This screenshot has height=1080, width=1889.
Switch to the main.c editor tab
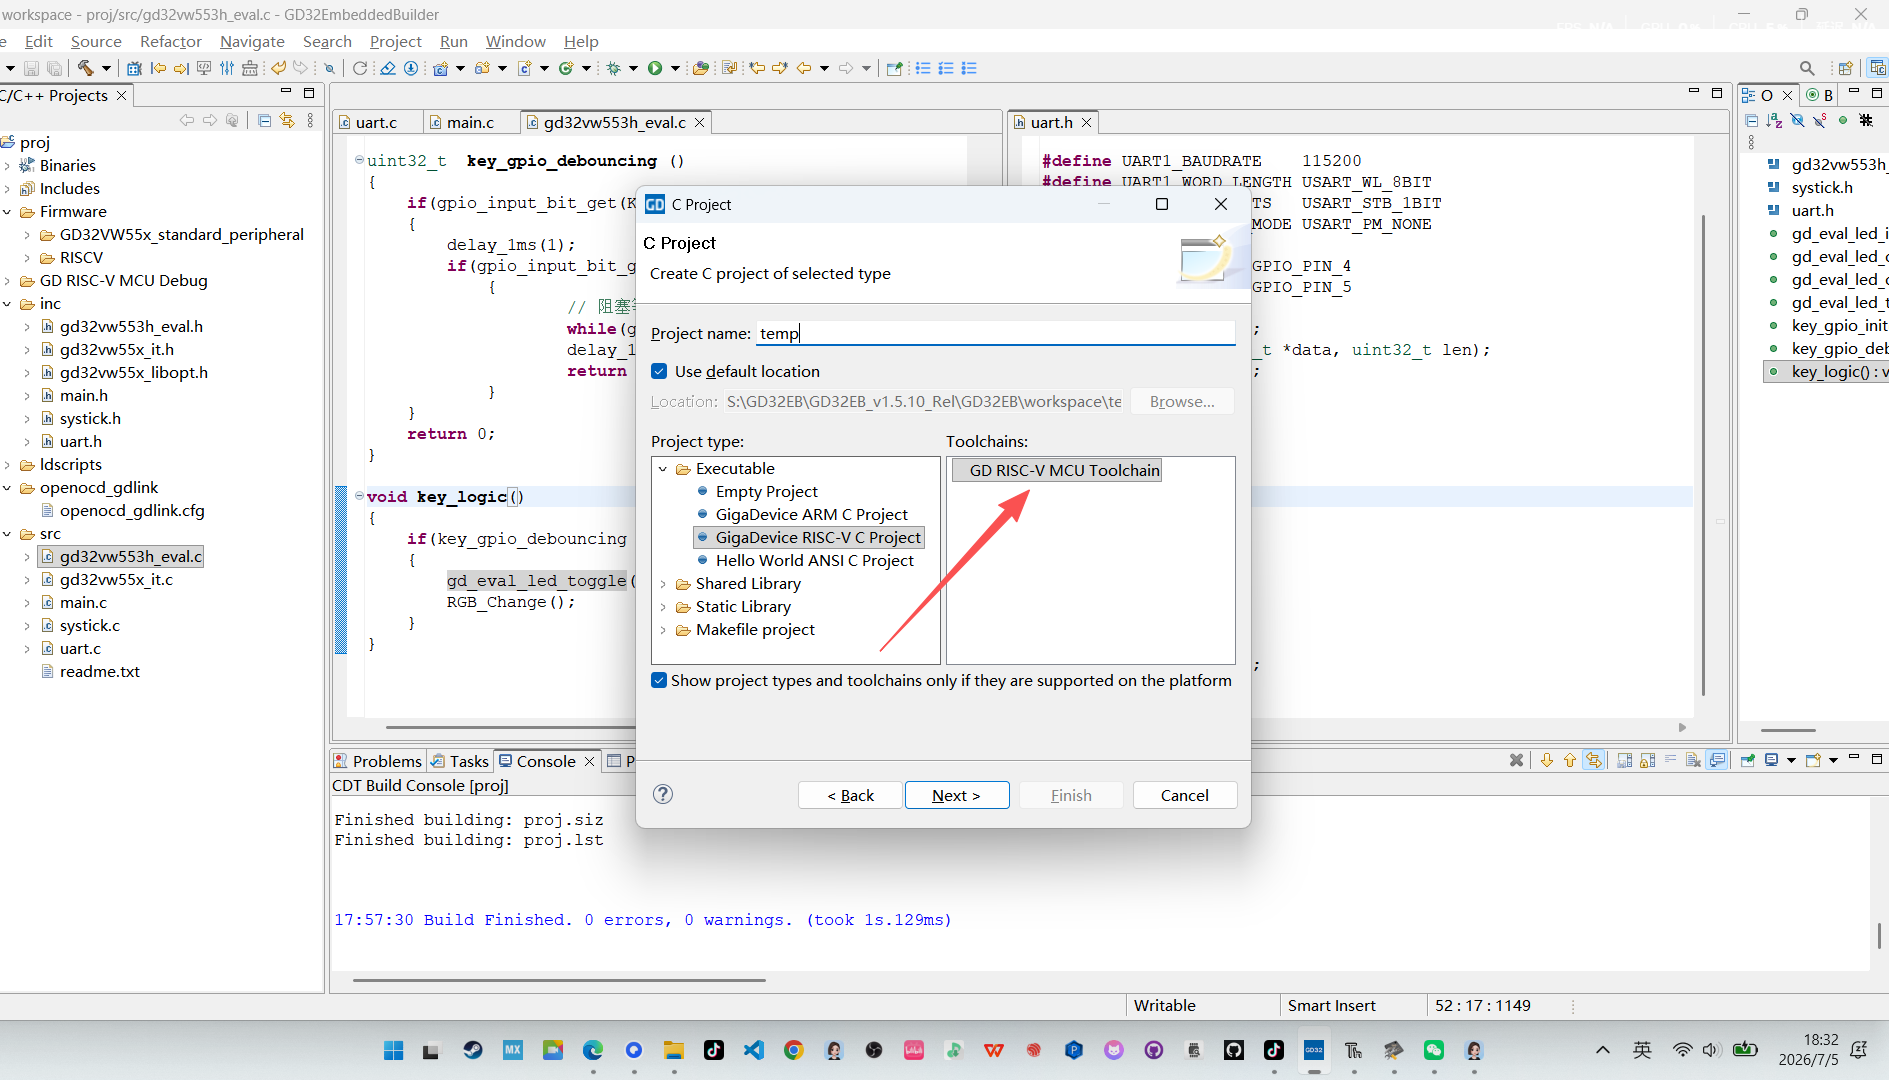tap(470, 122)
